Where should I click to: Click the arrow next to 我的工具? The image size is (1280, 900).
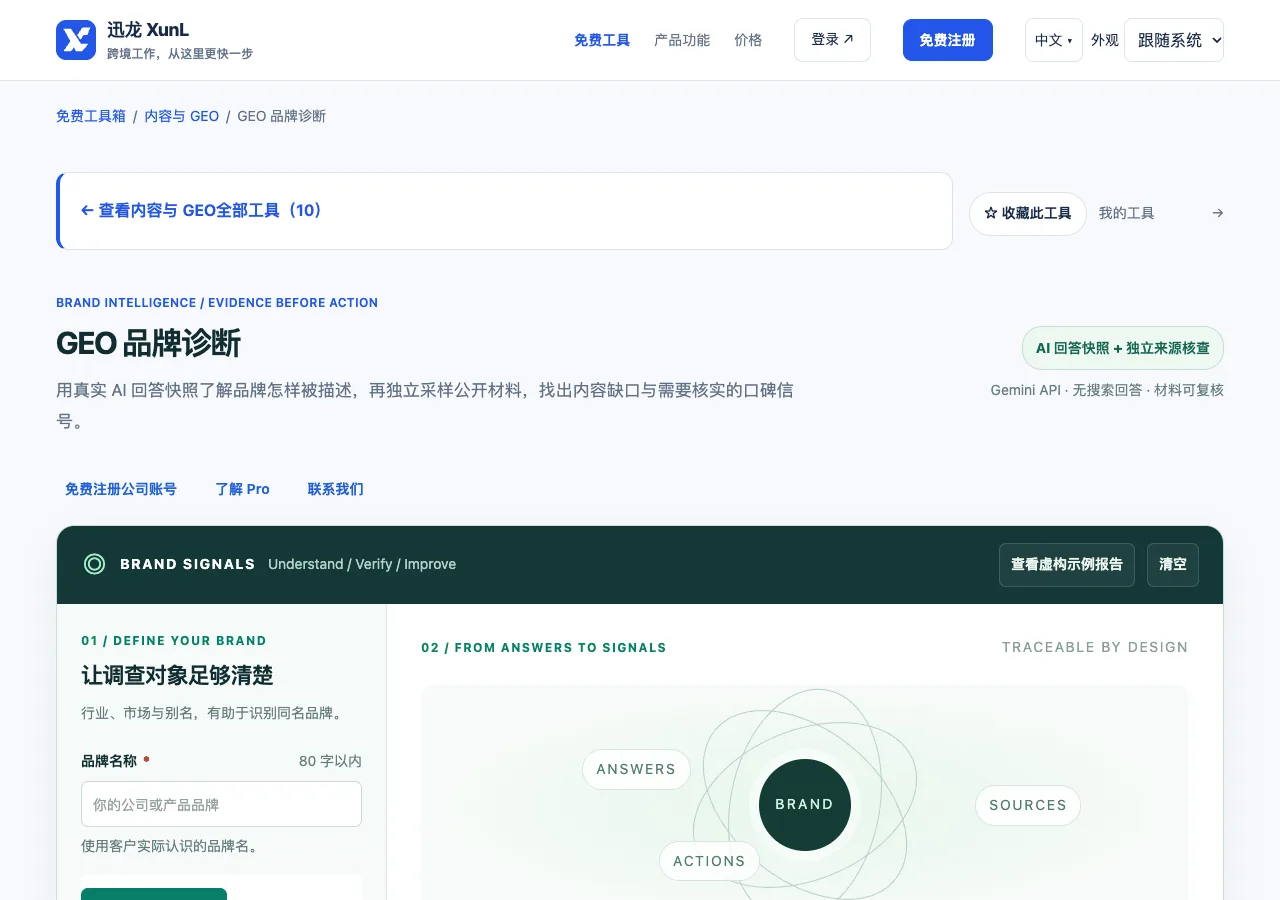(x=1217, y=213)
